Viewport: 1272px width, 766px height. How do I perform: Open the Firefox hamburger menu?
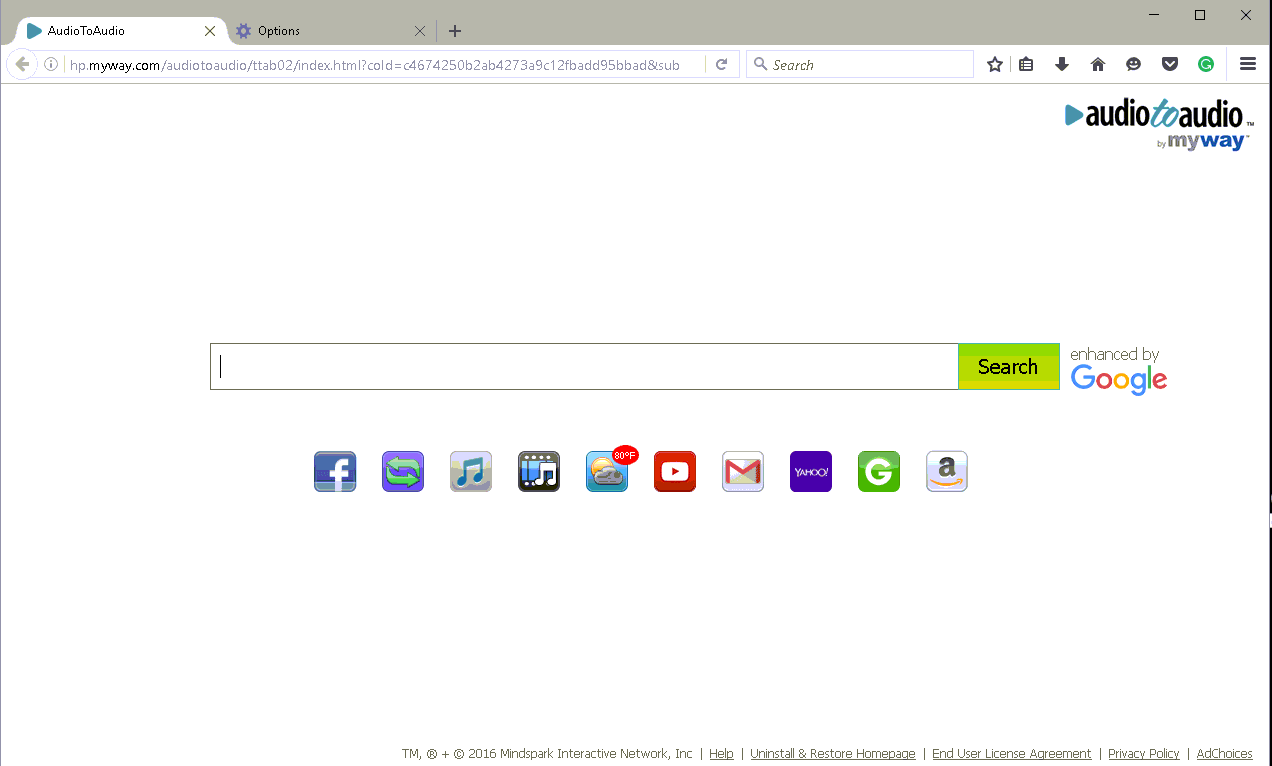[1247, 65]
